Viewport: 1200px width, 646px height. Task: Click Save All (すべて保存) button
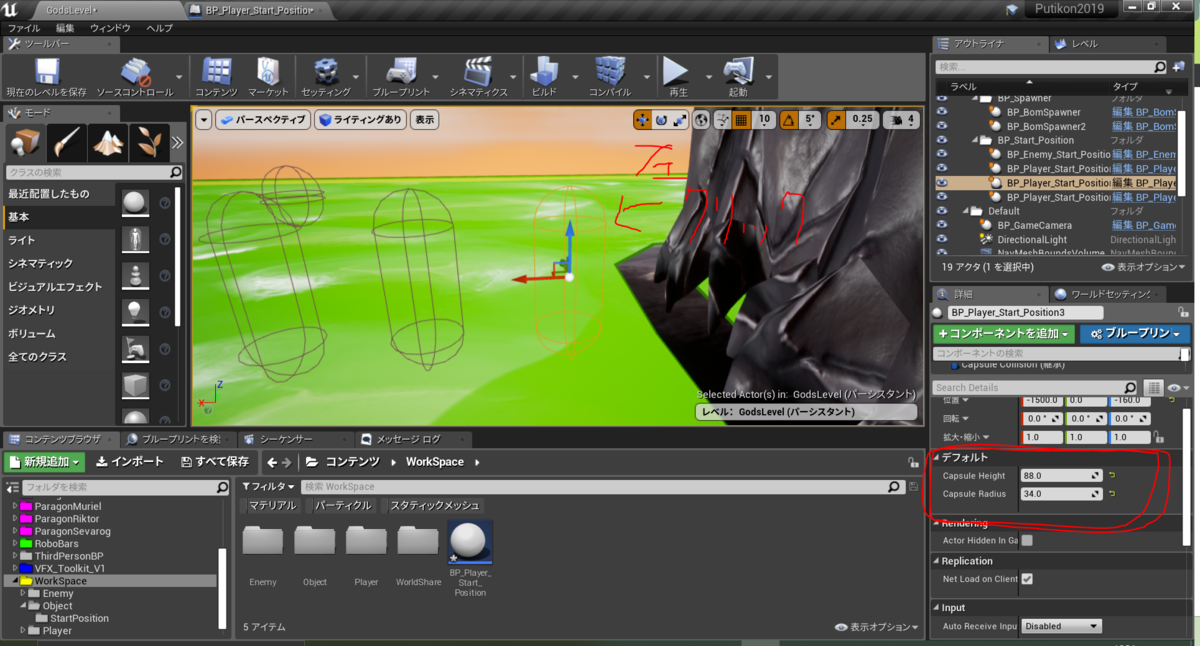coord(215,462)
